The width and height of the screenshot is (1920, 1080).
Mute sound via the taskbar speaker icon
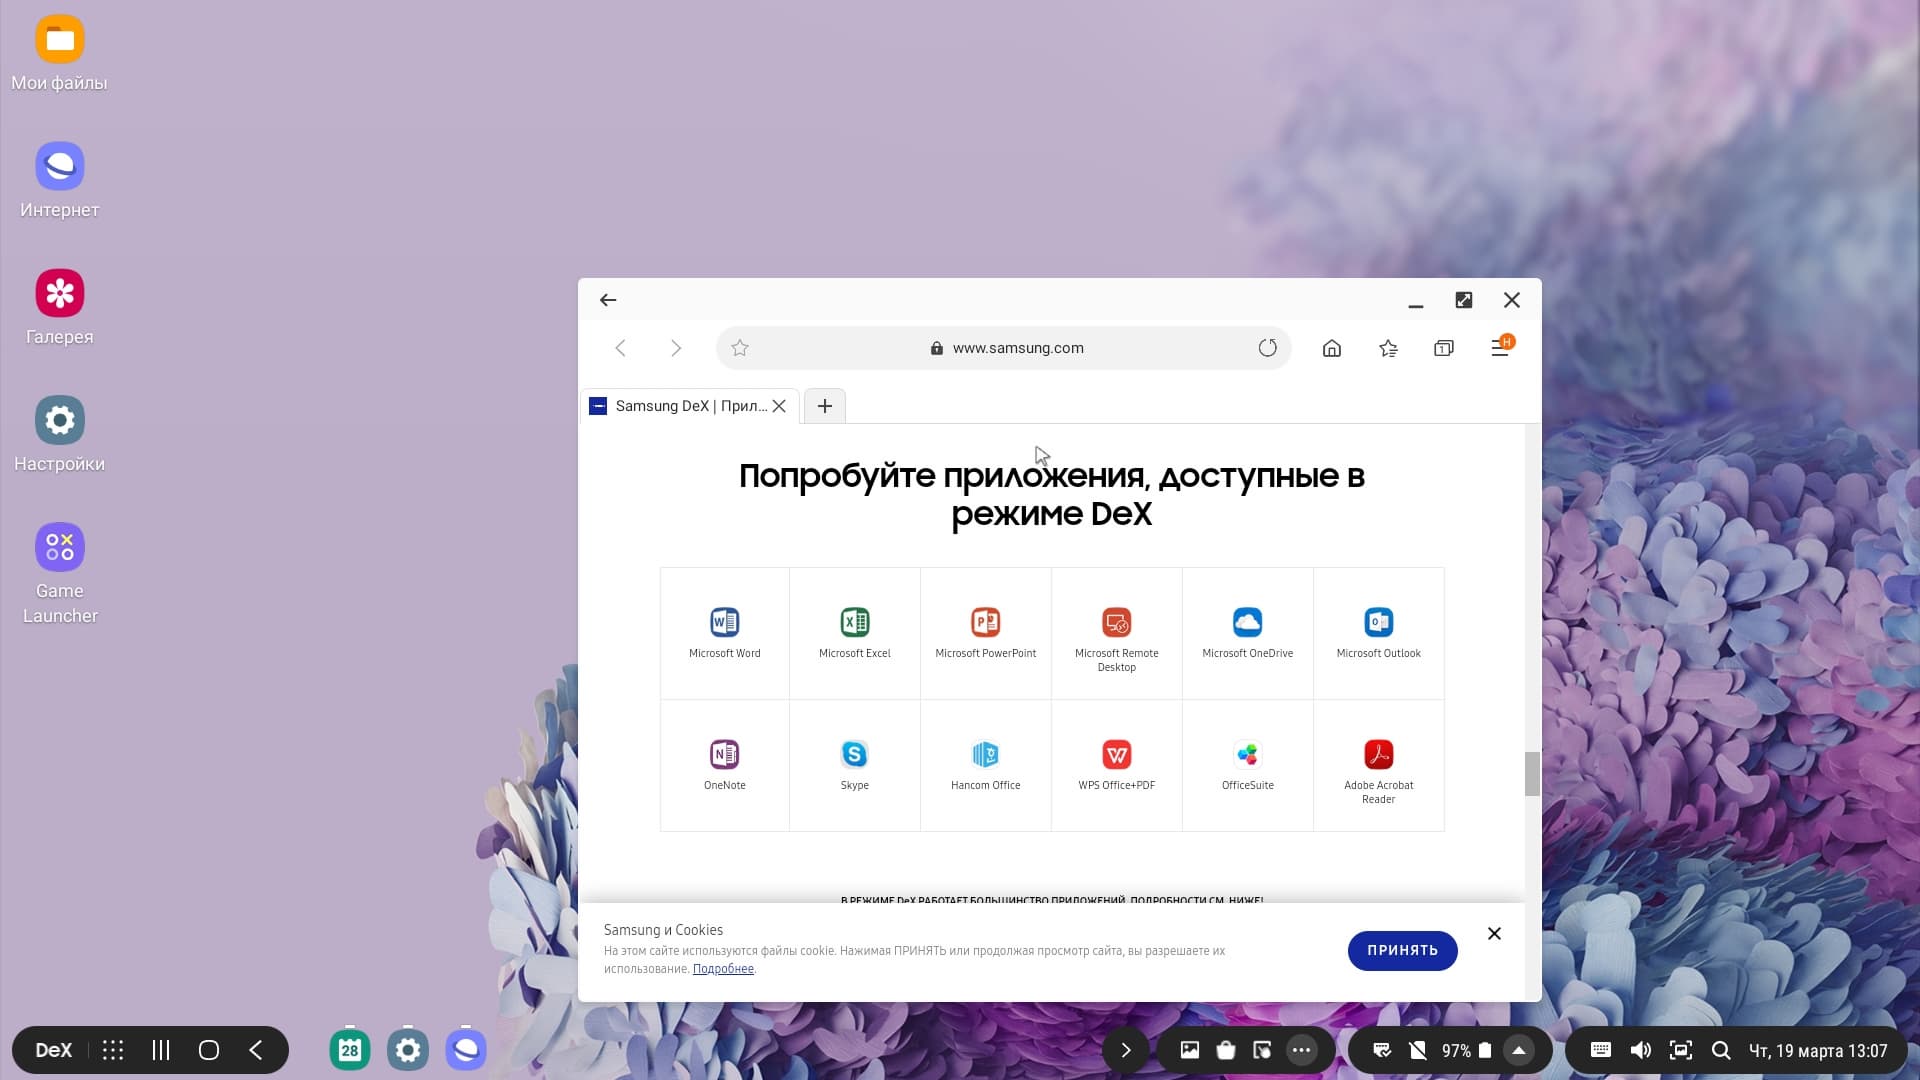click(x=1640, y=1050)
